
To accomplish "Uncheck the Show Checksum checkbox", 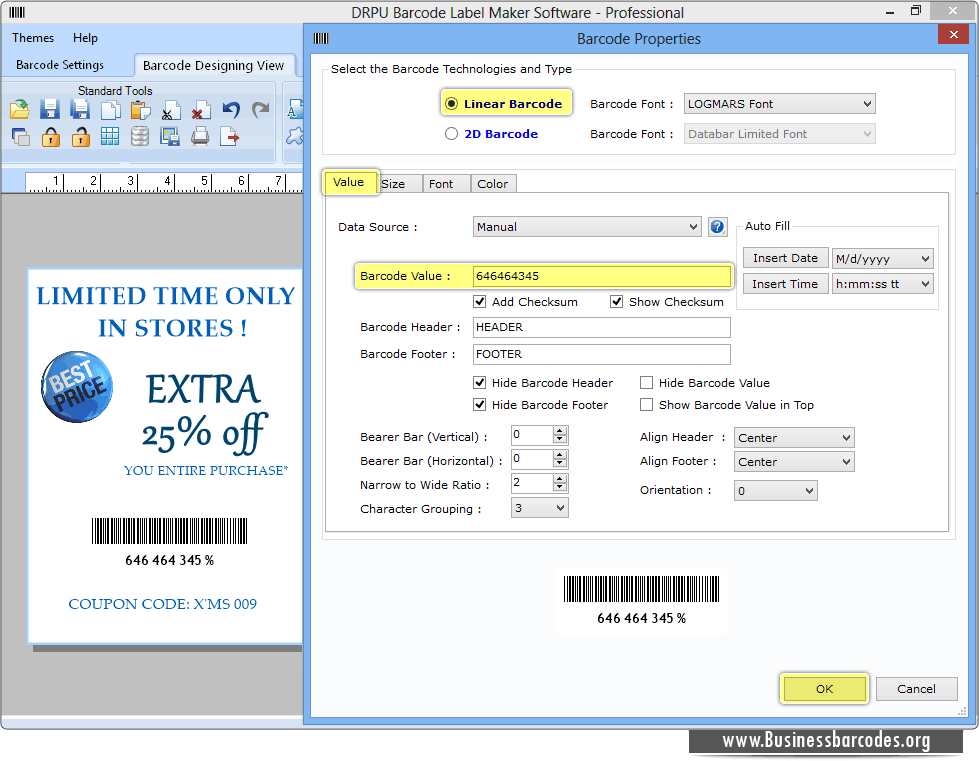I will click(616, 302).
